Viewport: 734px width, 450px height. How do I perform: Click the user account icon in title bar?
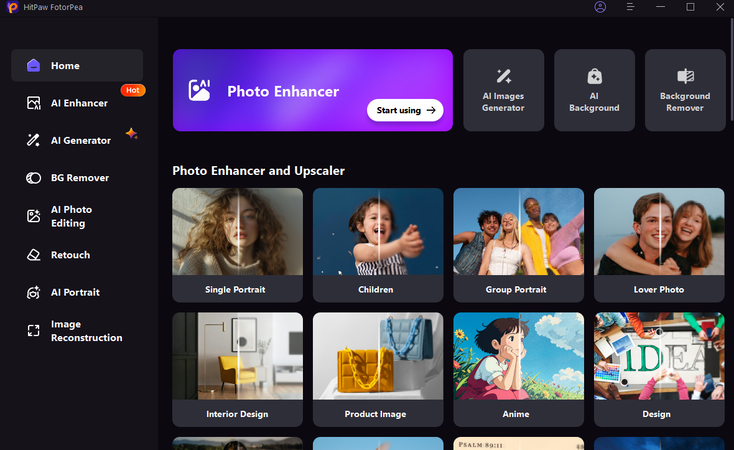(x=600, y=7)
